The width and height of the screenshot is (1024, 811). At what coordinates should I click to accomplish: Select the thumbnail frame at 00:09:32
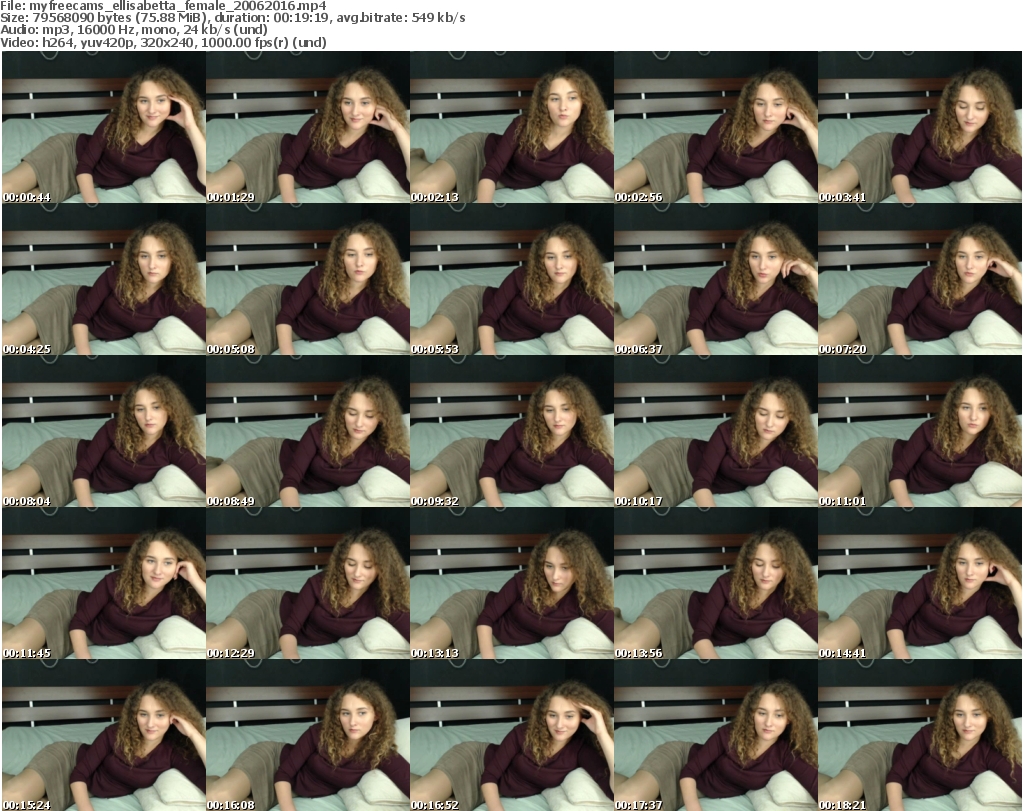click(511, 431)
